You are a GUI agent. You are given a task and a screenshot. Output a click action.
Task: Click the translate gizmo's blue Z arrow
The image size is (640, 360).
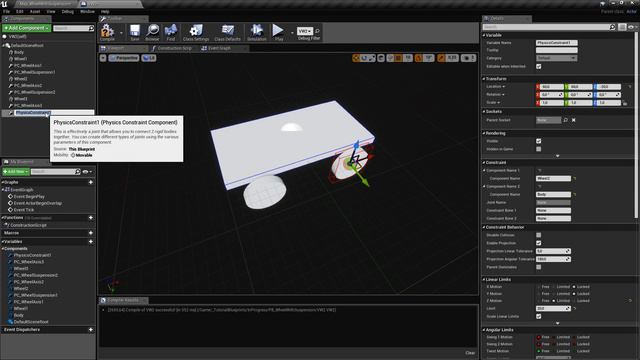point(356,145)
